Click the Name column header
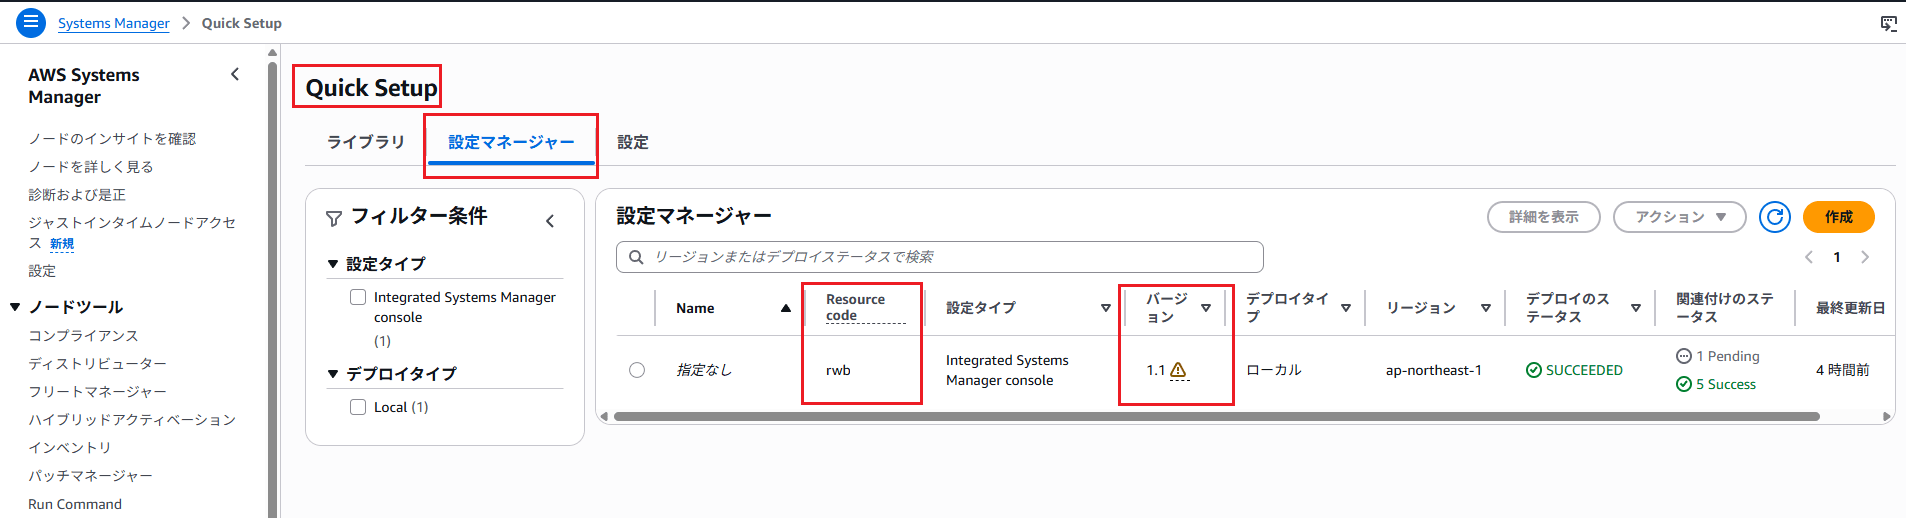This screenshot has width=1906, height=518. click(695, 308)
